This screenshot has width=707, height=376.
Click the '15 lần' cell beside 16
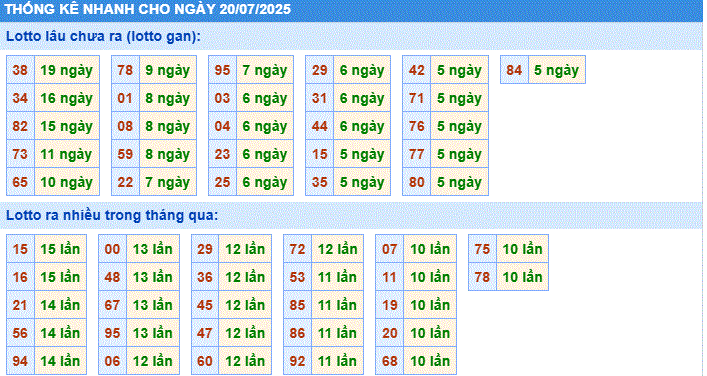tap(60, 277)
